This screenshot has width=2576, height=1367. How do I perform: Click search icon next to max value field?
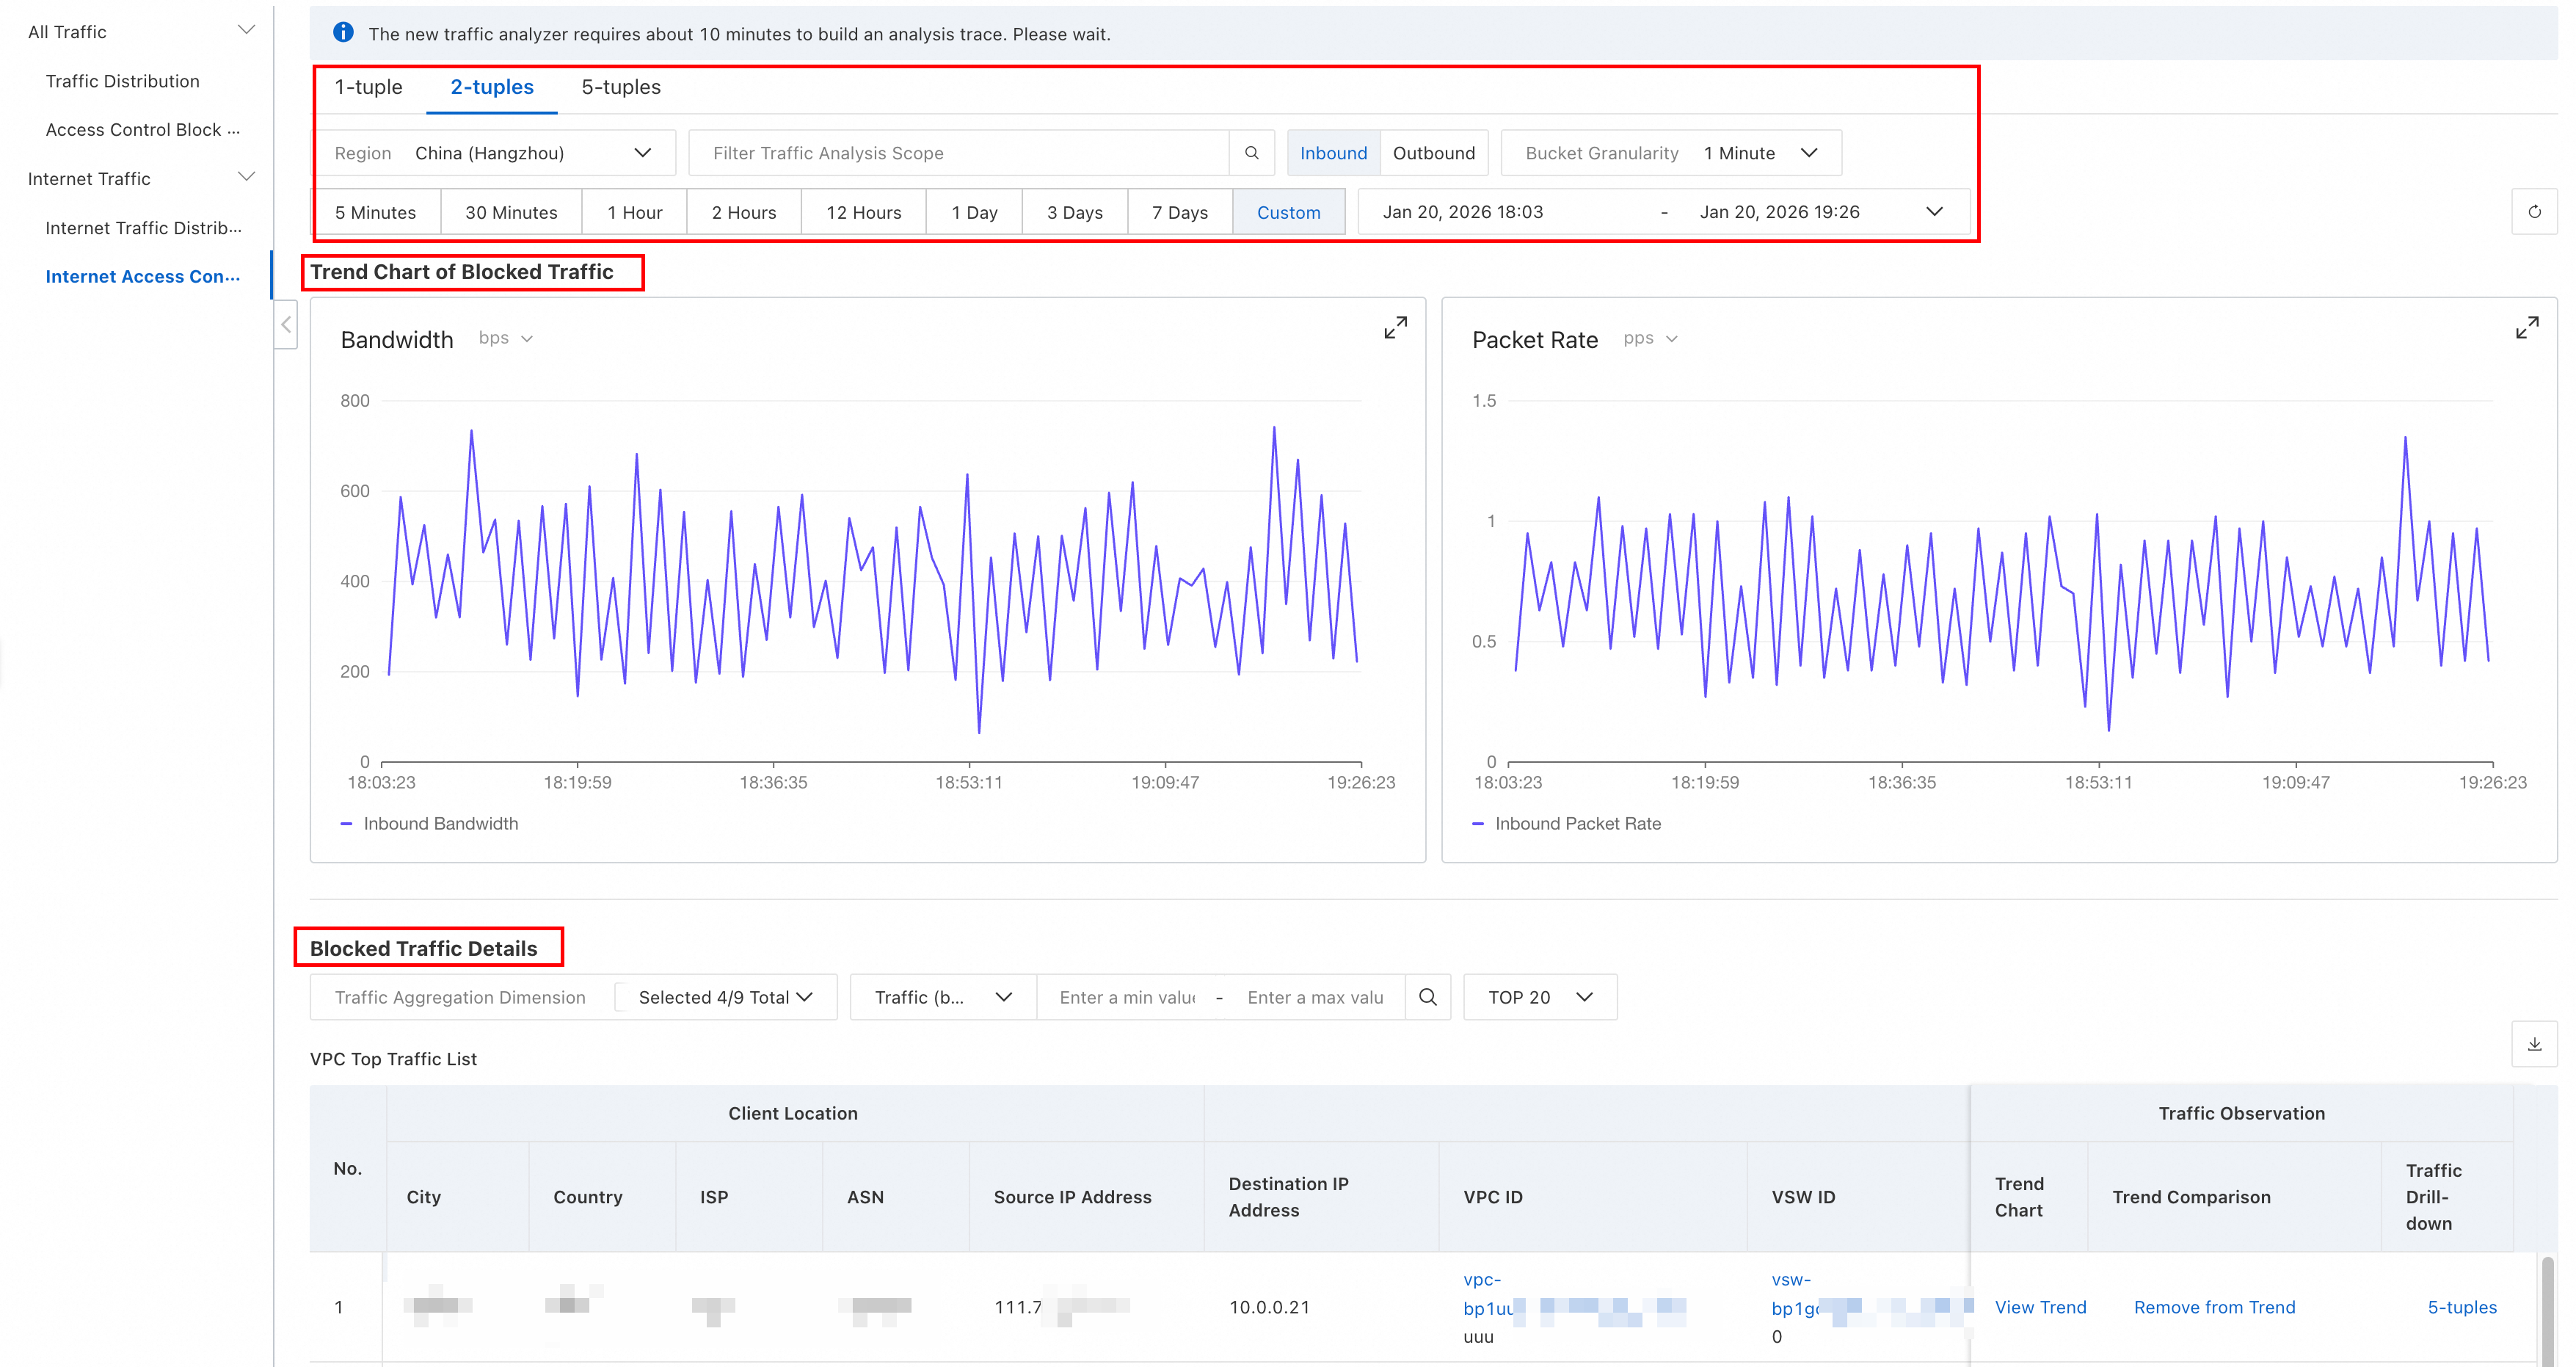pyautogui.click(x=1427, y=997)
